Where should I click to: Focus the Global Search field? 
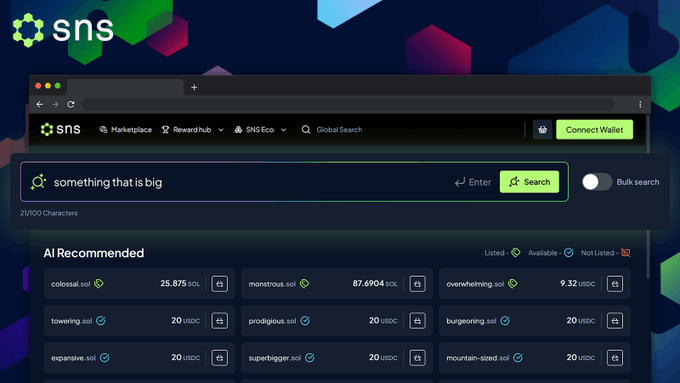(x=339, y=130)
